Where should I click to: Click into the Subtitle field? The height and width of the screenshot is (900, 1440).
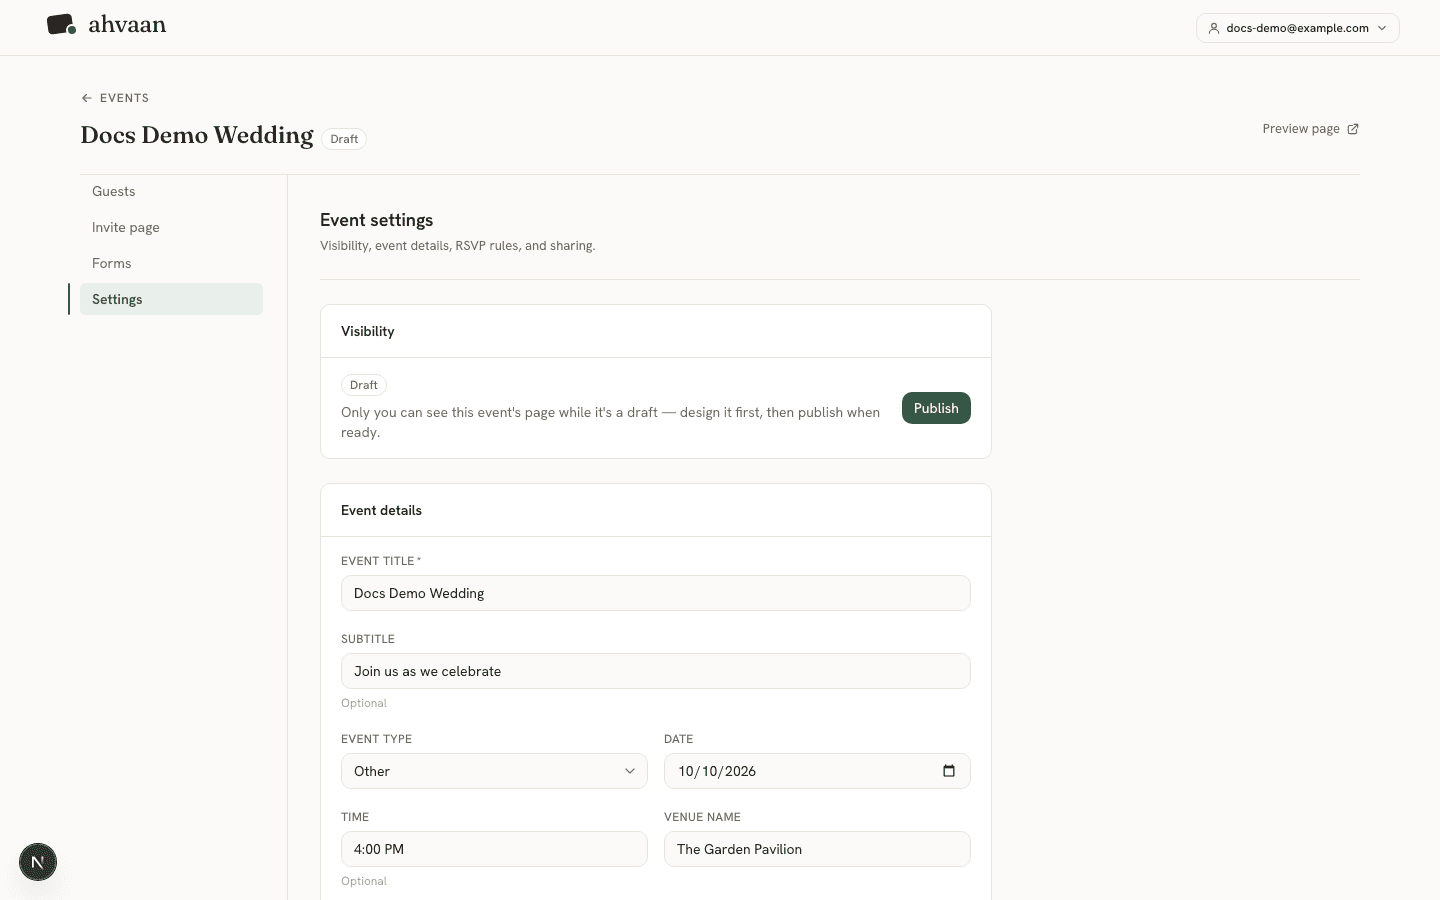656,671
